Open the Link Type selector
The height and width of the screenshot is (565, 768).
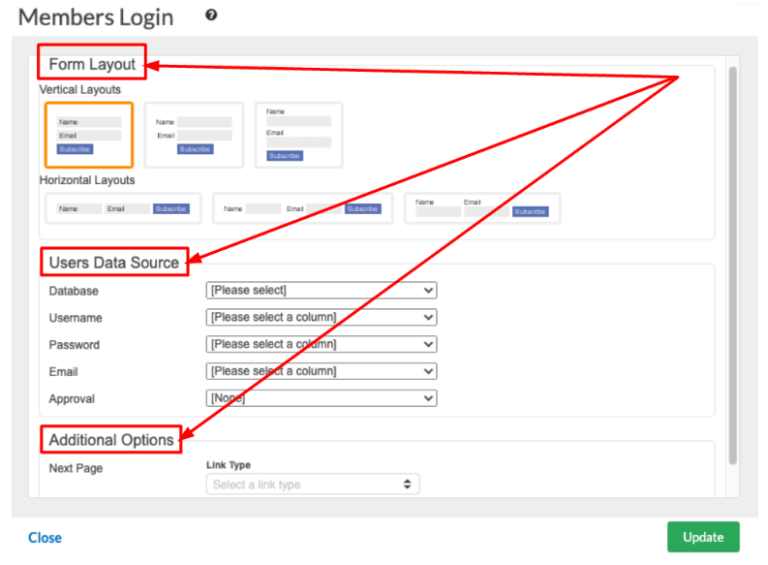312,484
